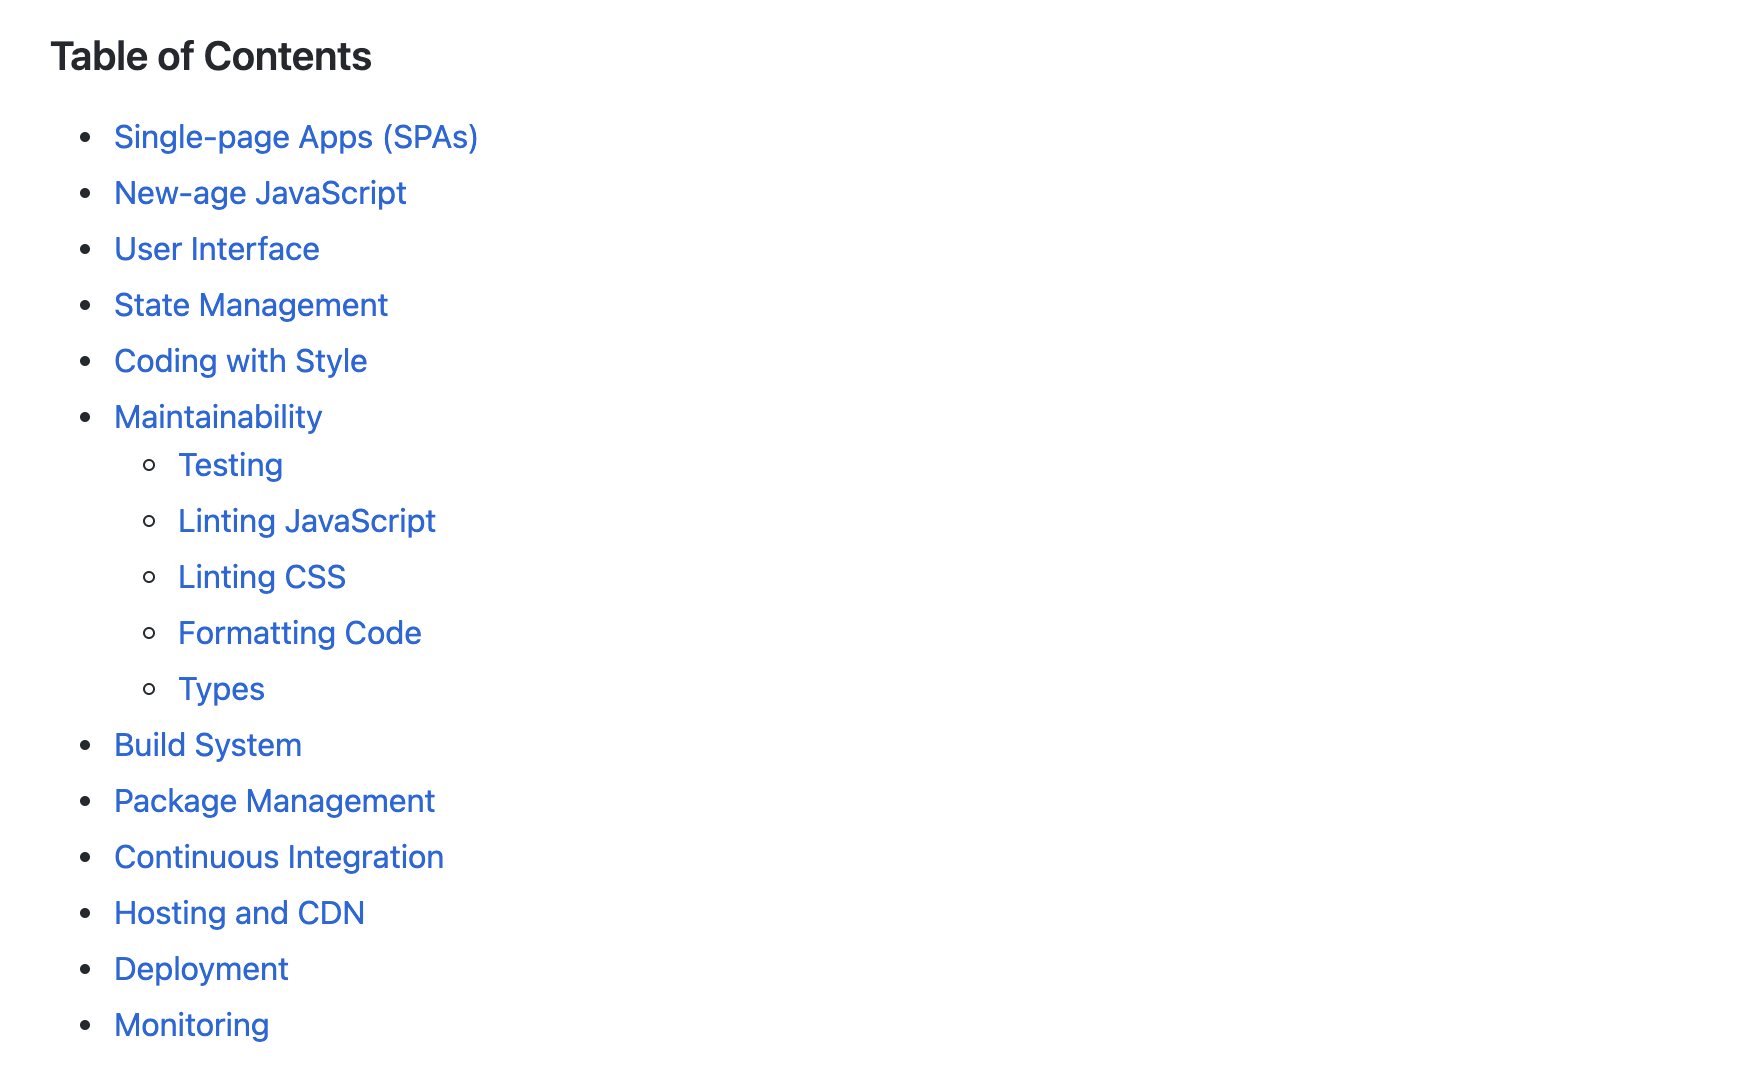Jump to Continuous Integration
This screenshot has width=1750, height=1082.
click(x=278, y=857)
